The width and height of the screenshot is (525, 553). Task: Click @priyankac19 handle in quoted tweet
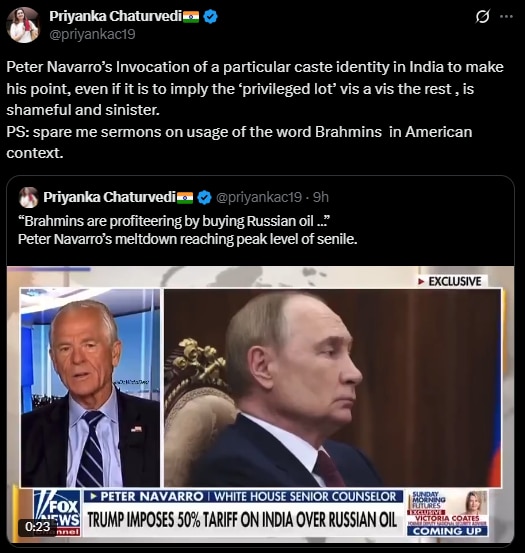point(258,197)
